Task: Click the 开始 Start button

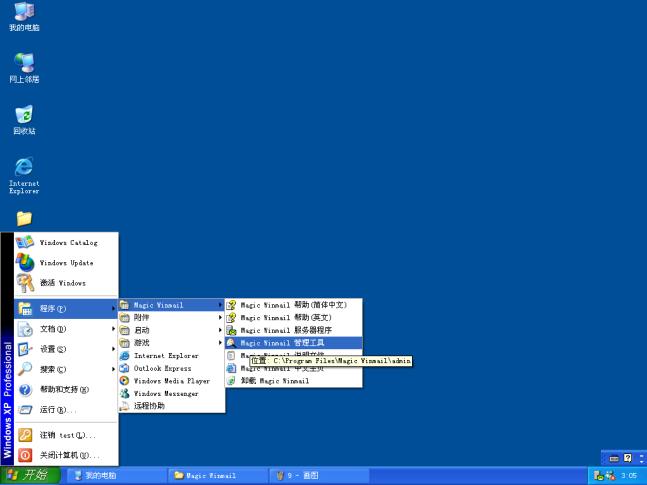Action: pyautogui.click(x=29, y=475)
